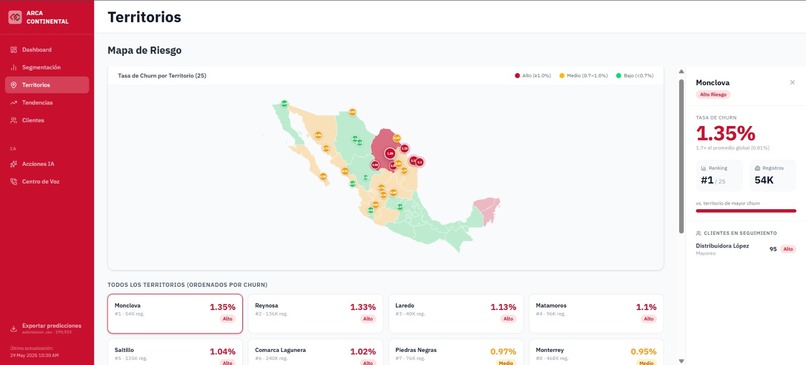
Task: Close the Monclova detail panel
Action: (792, 82)
